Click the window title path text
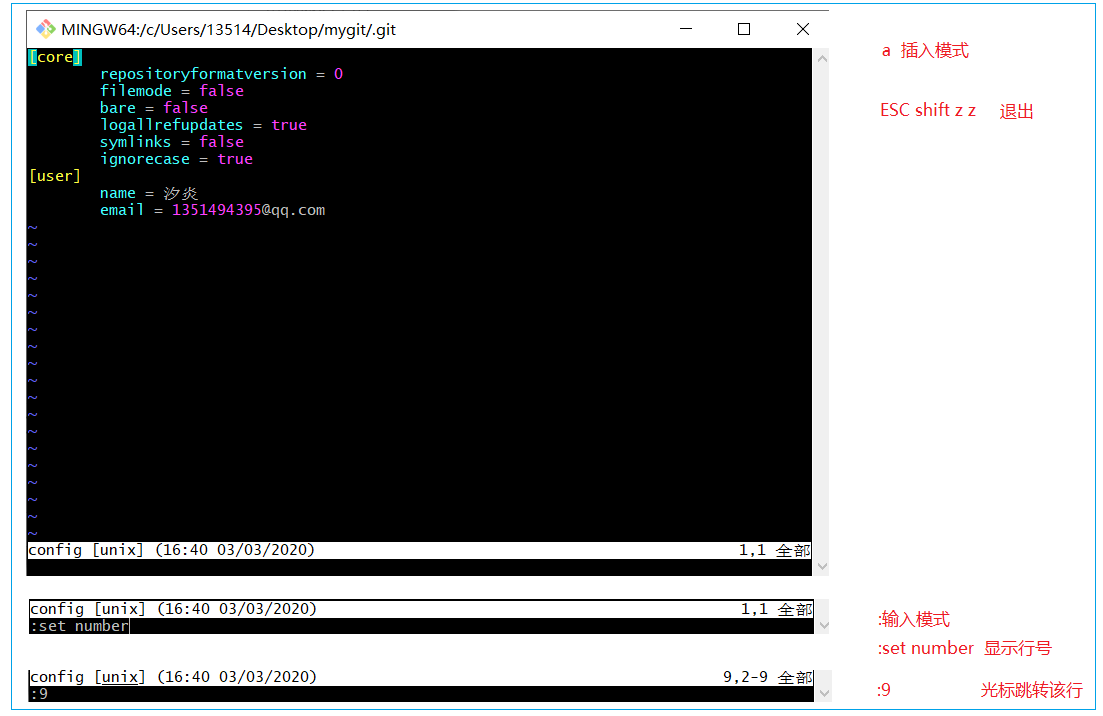The image size is (1103, 716). pos(228,30)
